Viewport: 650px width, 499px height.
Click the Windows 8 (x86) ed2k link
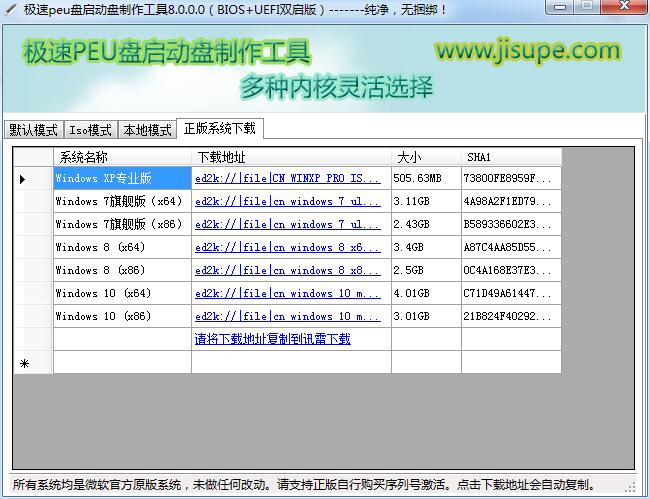[x=288, y=270]
